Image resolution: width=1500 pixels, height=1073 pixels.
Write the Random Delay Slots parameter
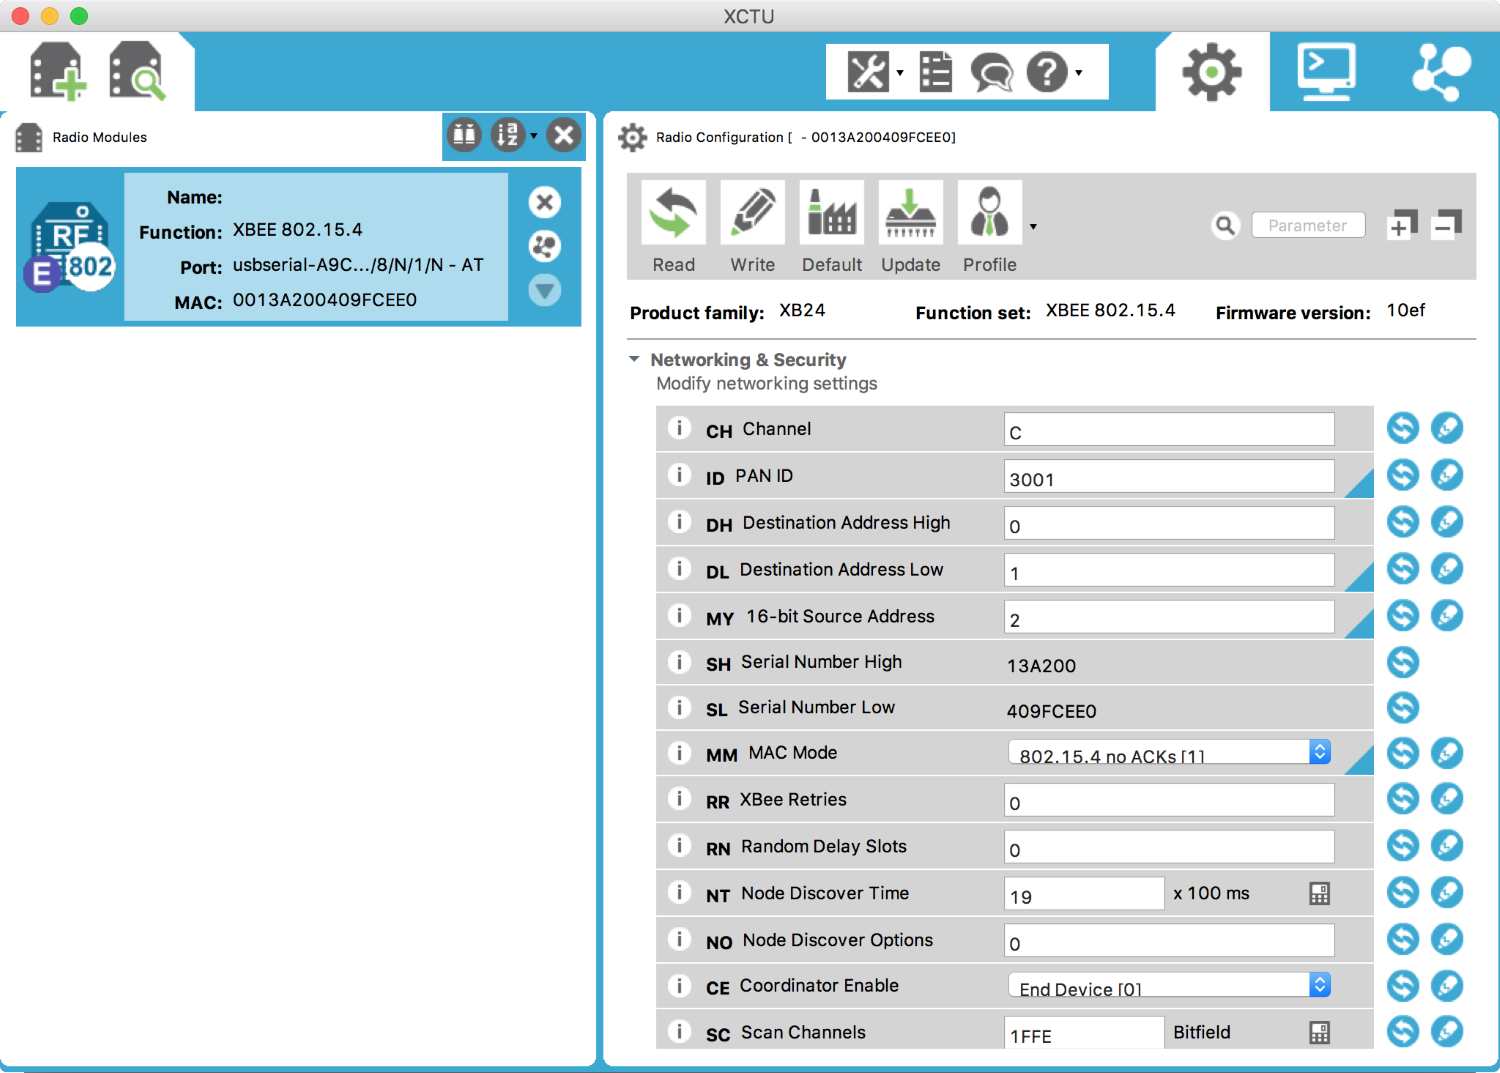click(x=1447, y=845)
